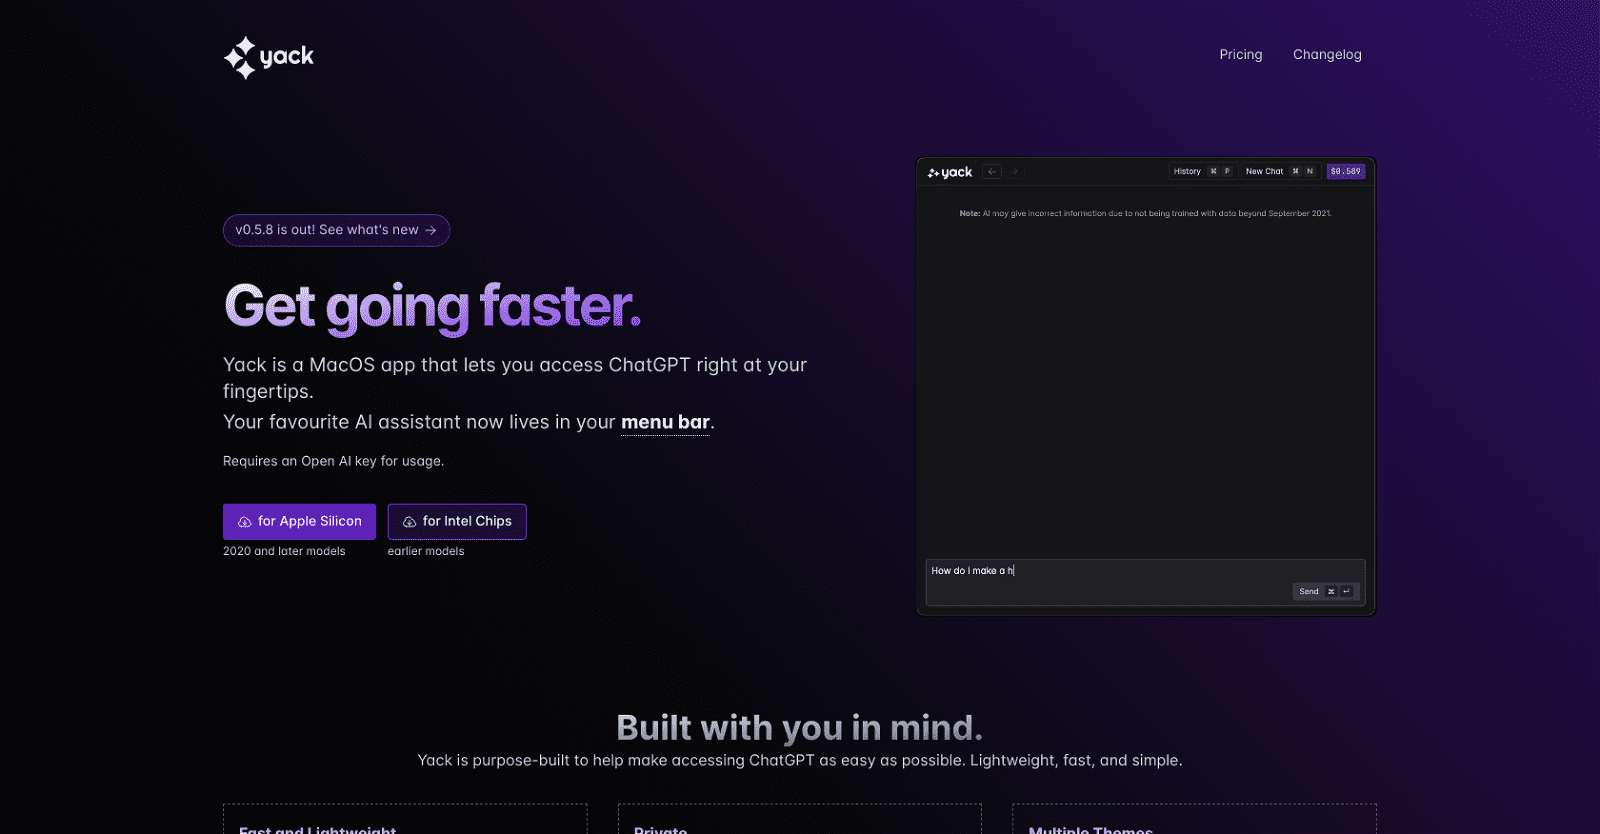Screen dimensions: 1600x834
Task: Download Yack for Intel Chips
Action: point(457,522)
